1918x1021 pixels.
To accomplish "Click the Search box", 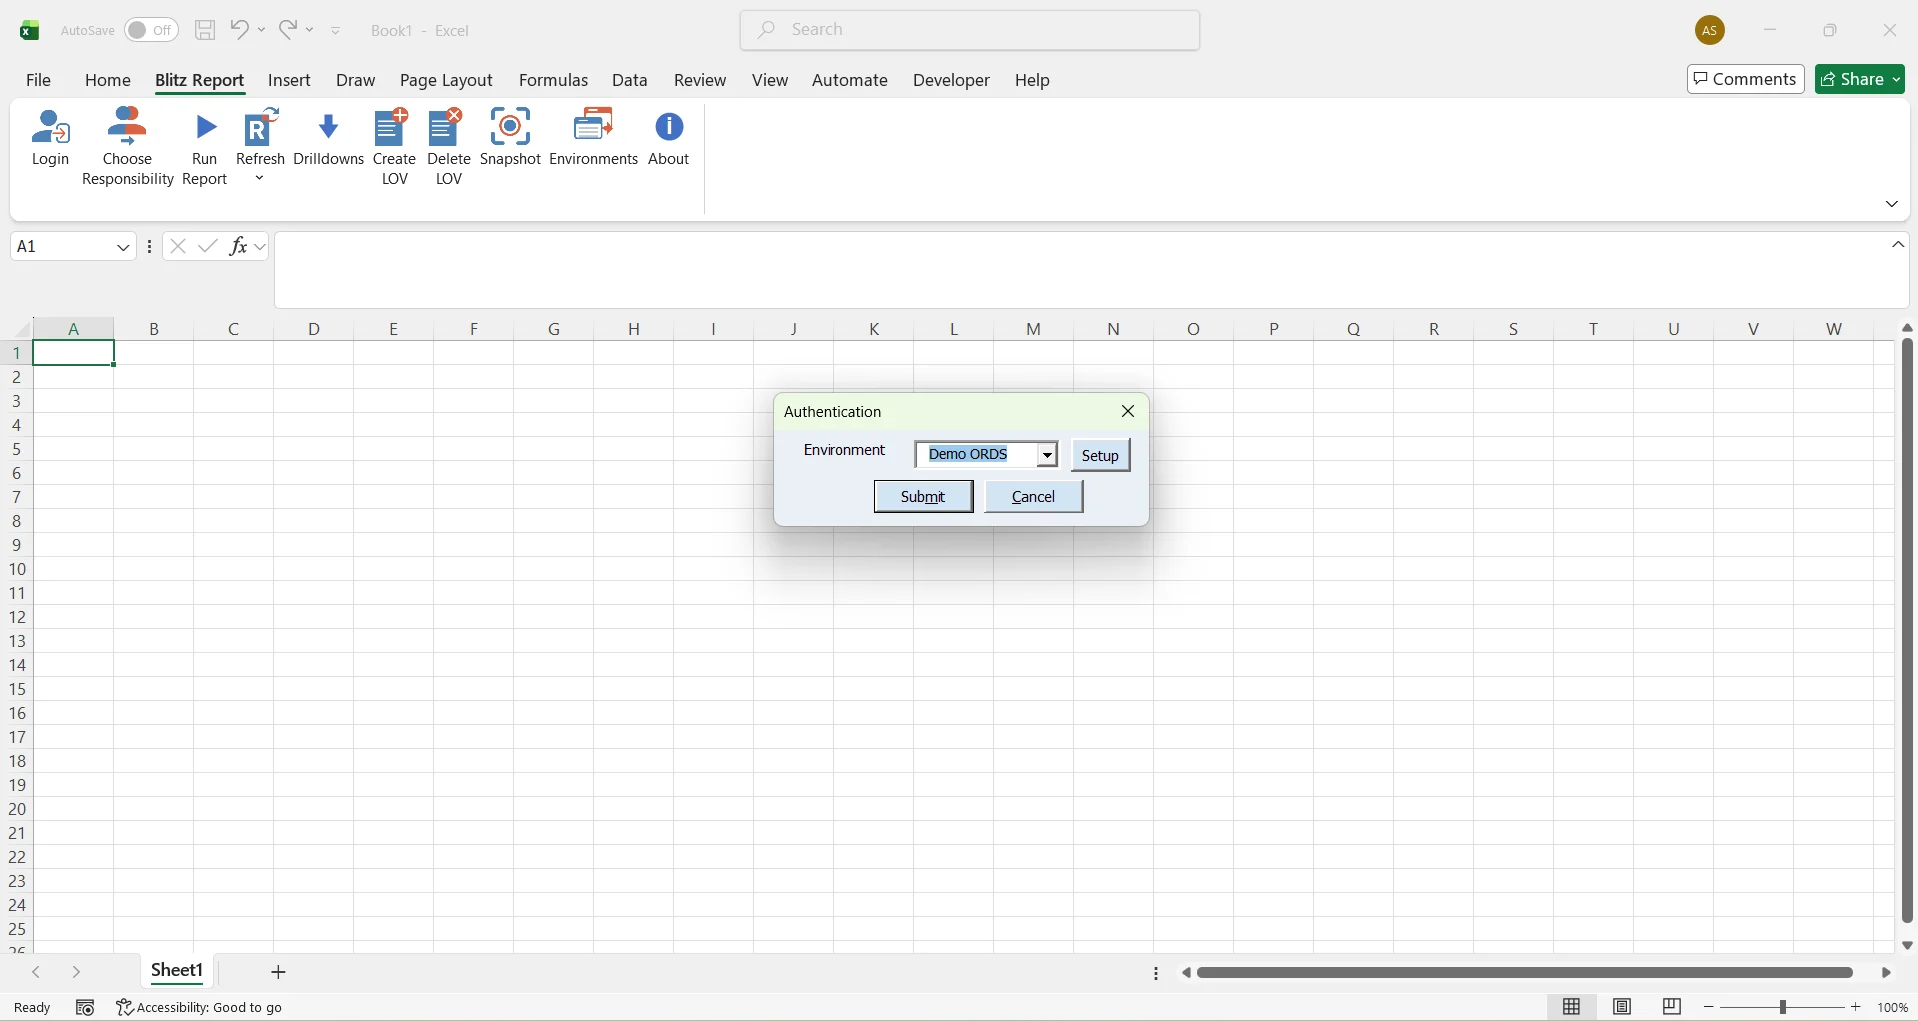I will tap(970, 30).
